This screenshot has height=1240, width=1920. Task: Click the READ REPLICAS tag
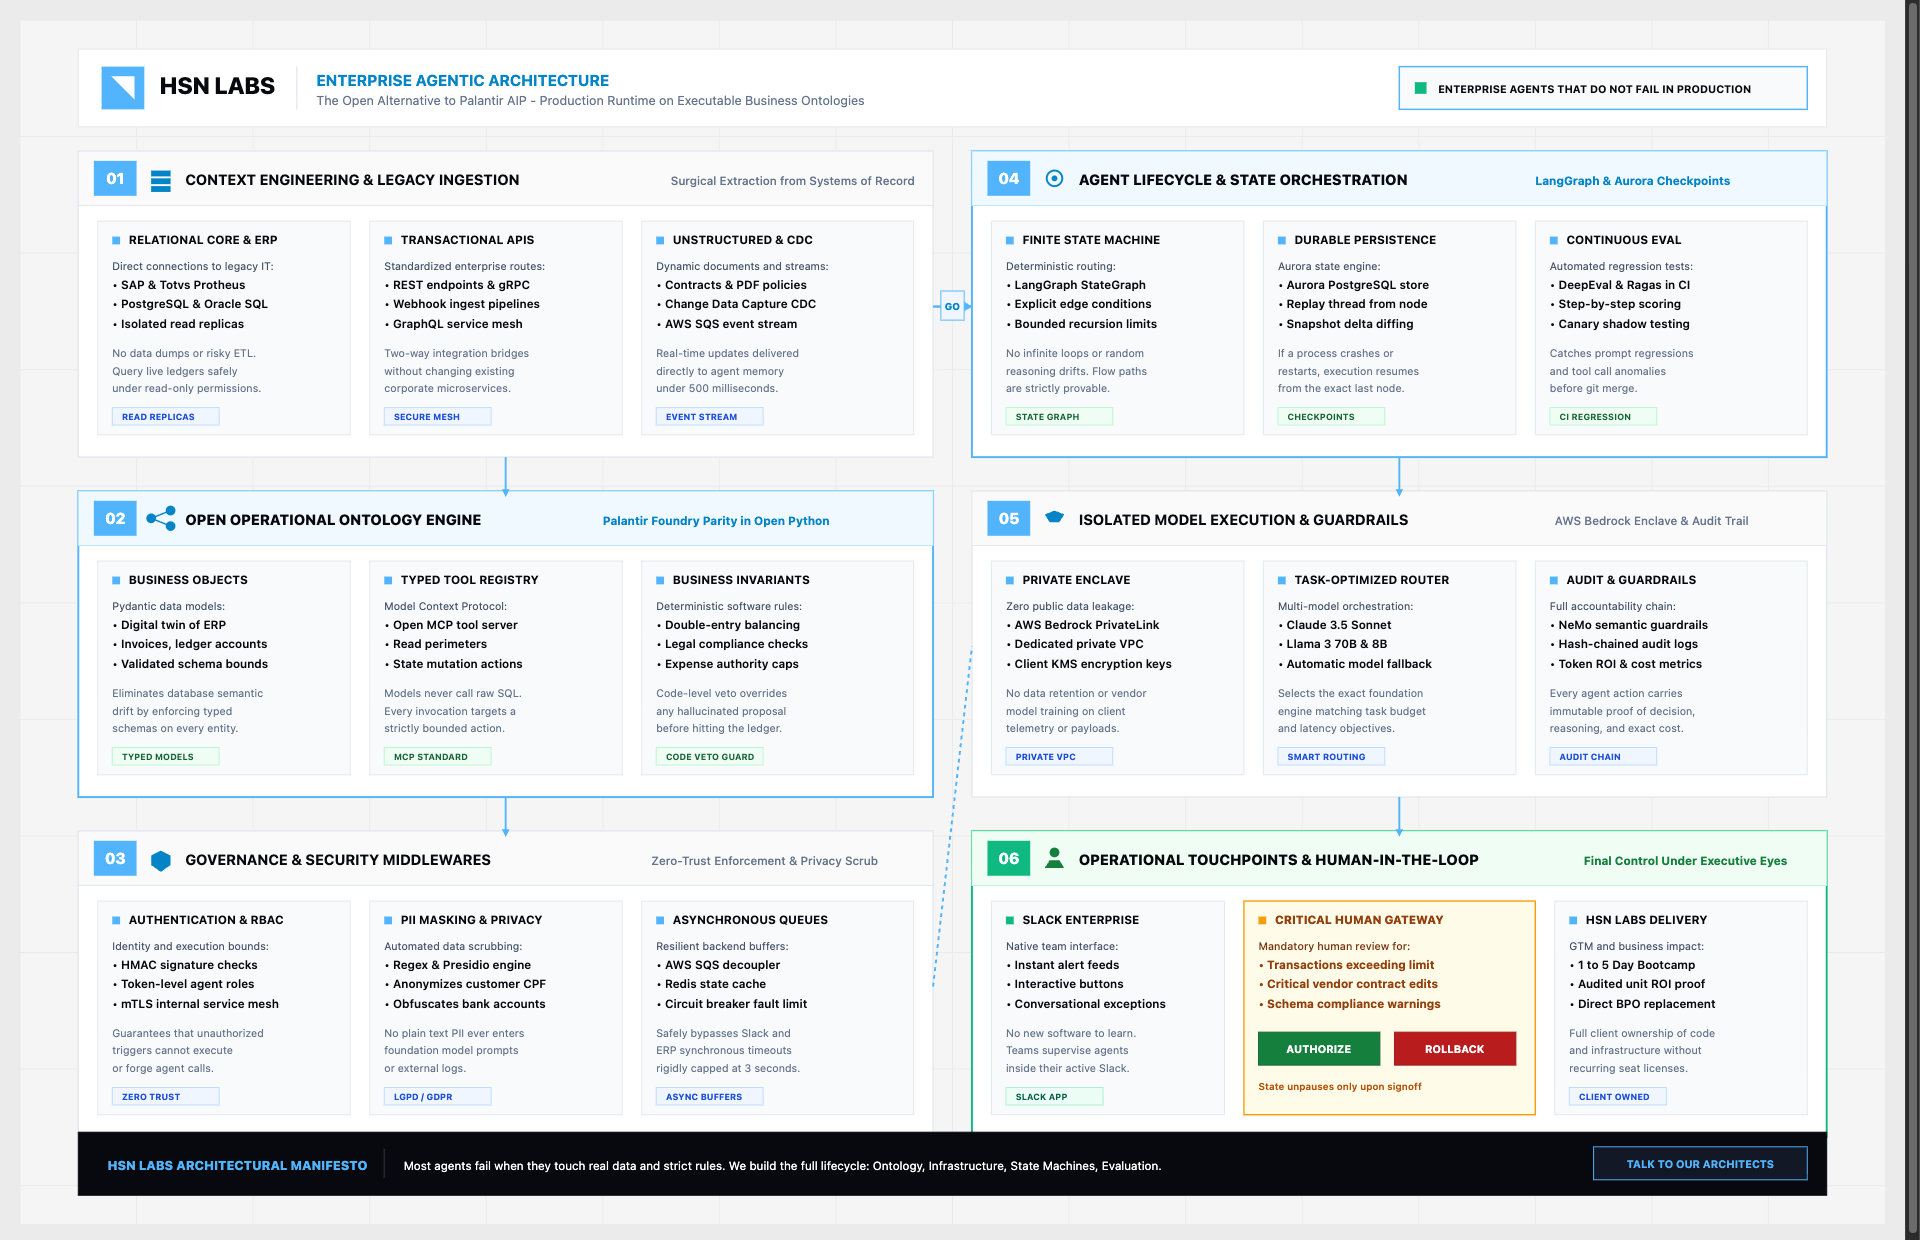165,417
